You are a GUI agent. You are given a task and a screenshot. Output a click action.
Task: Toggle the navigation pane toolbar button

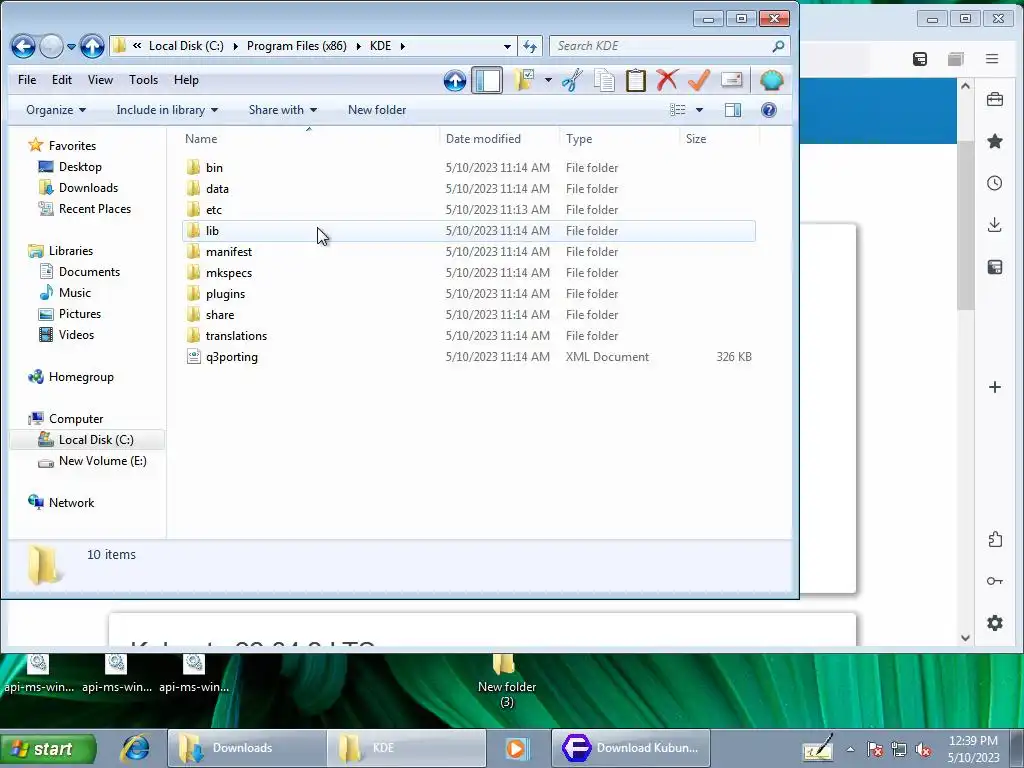click(x=487, y=80)
